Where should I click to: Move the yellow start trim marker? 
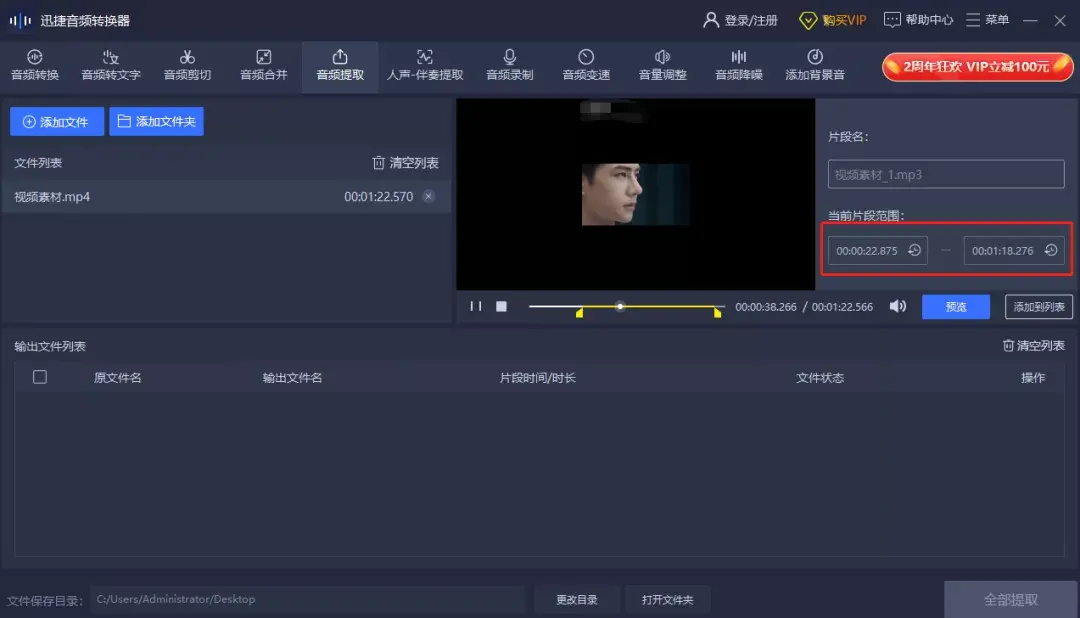click(x=580, y=313)
